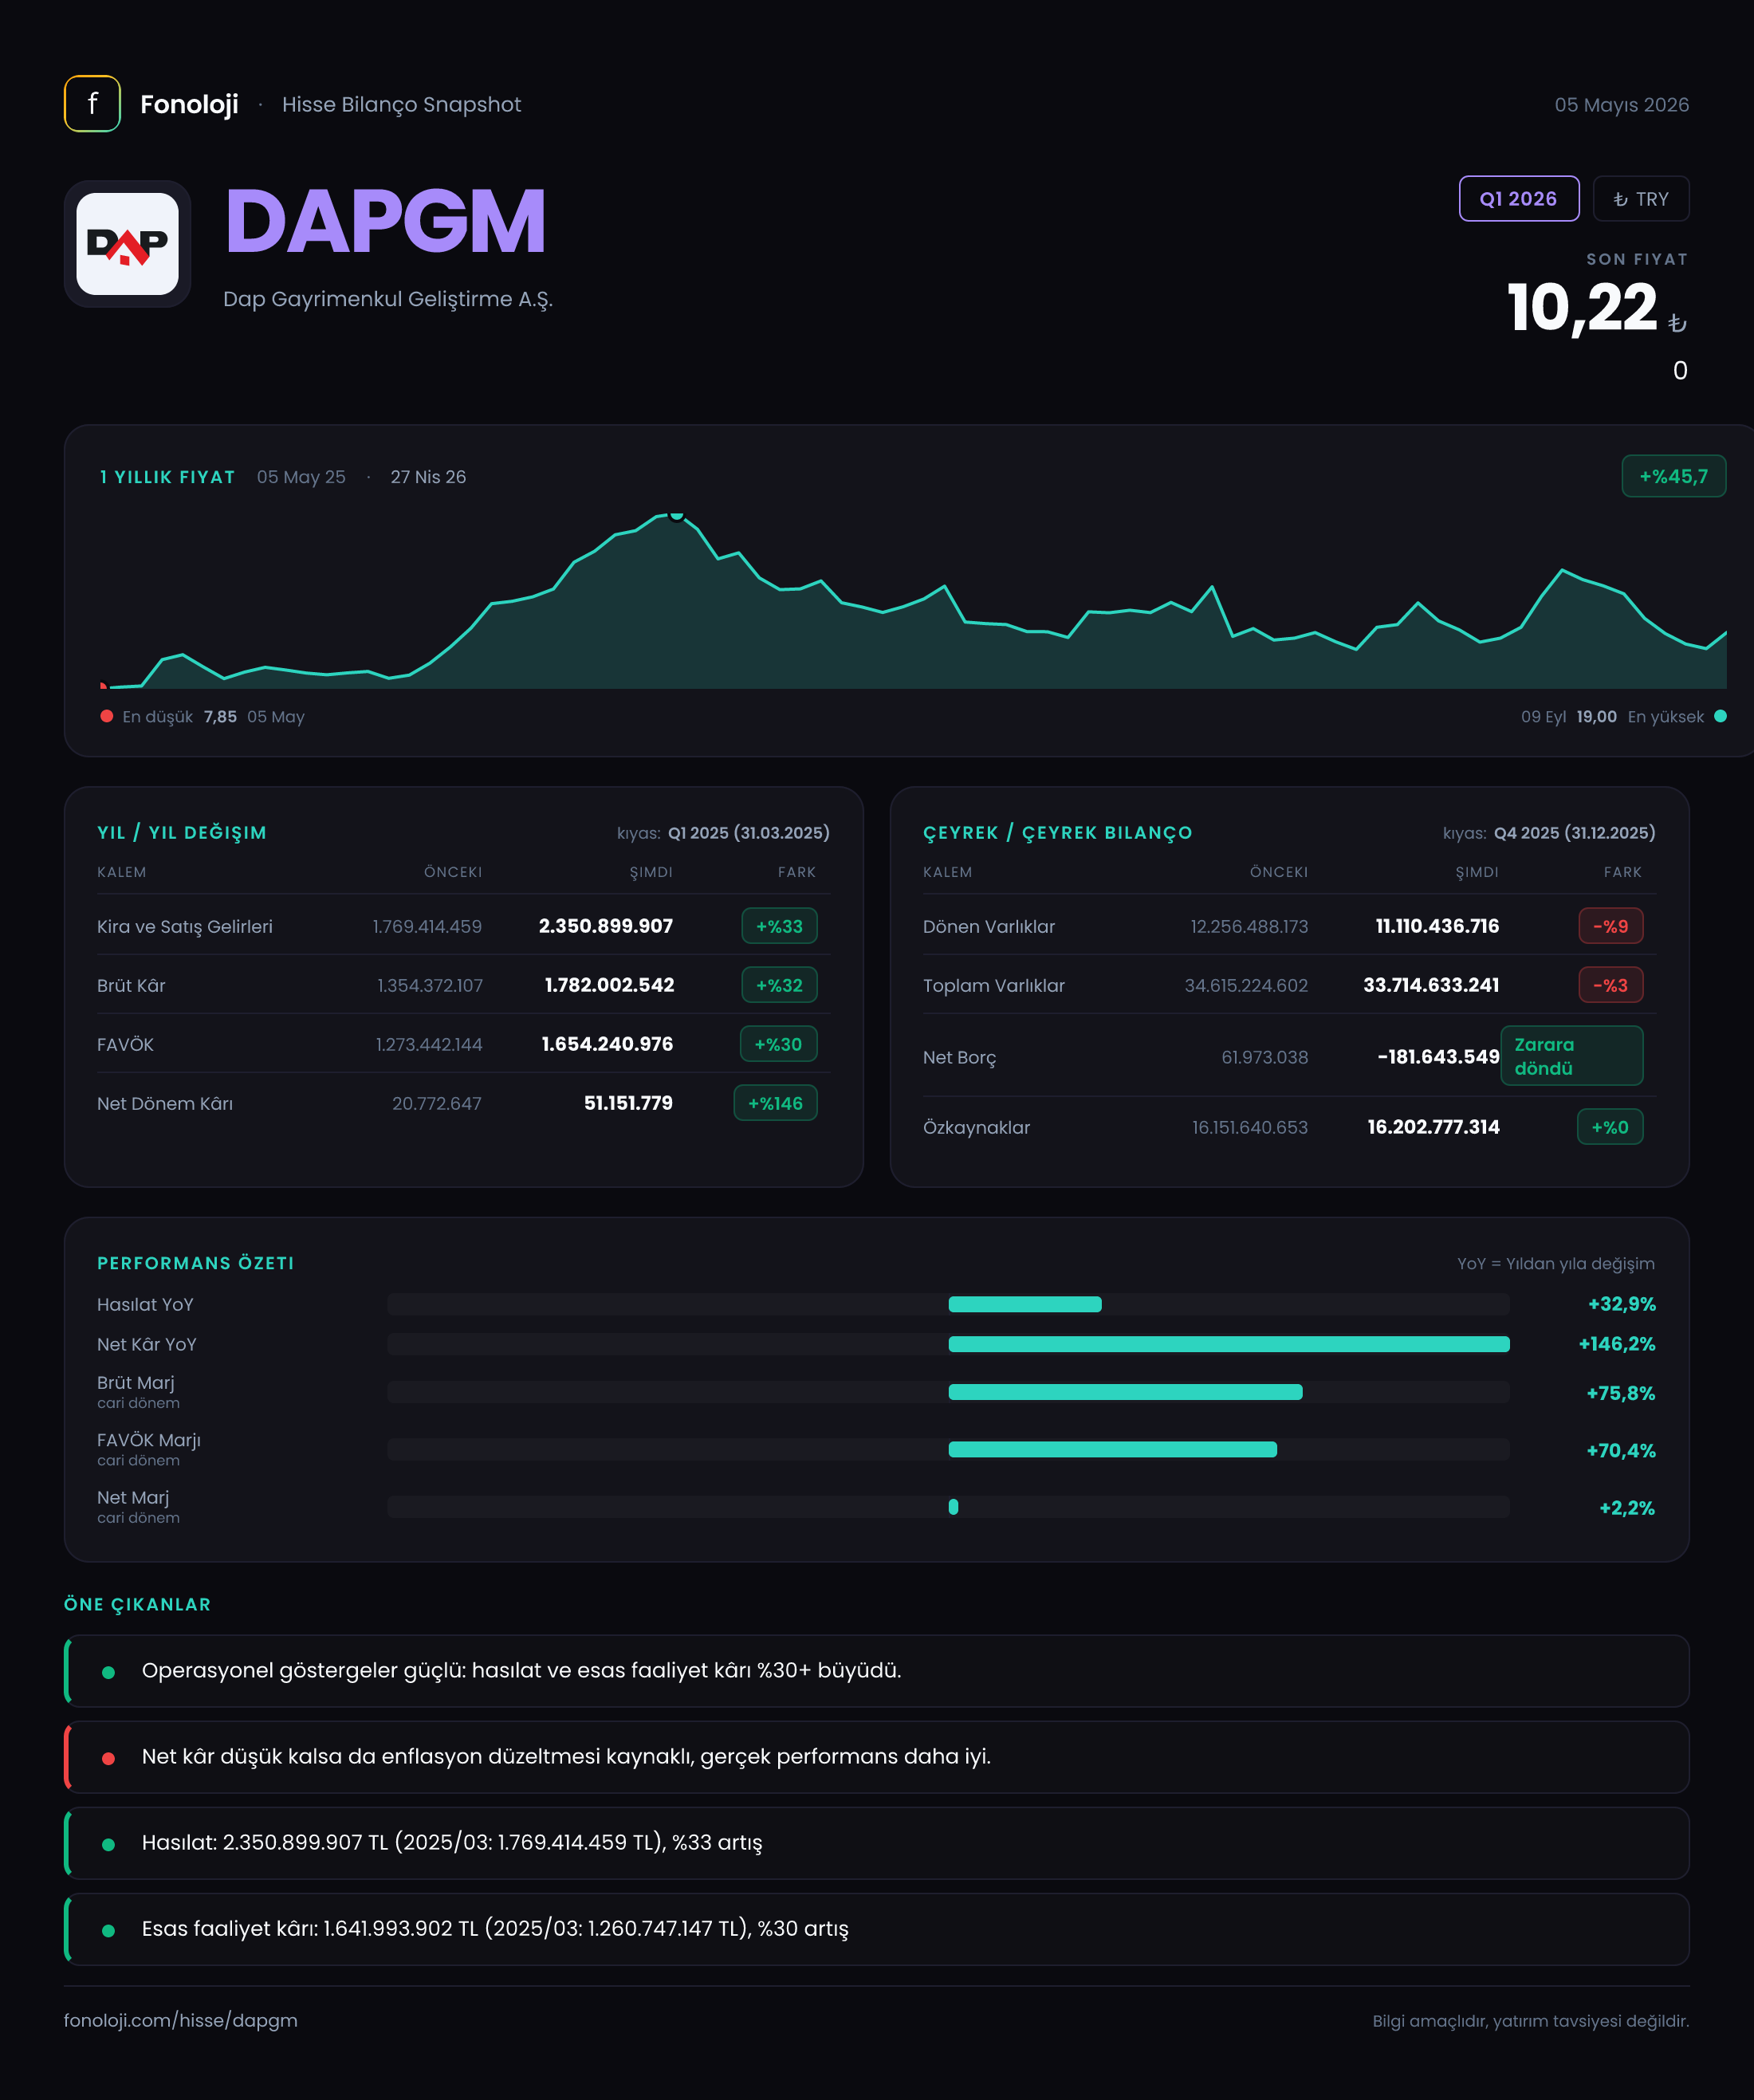
Task: Click the +%32 badge in Brüt Kâr row
Action: [779, 985]
